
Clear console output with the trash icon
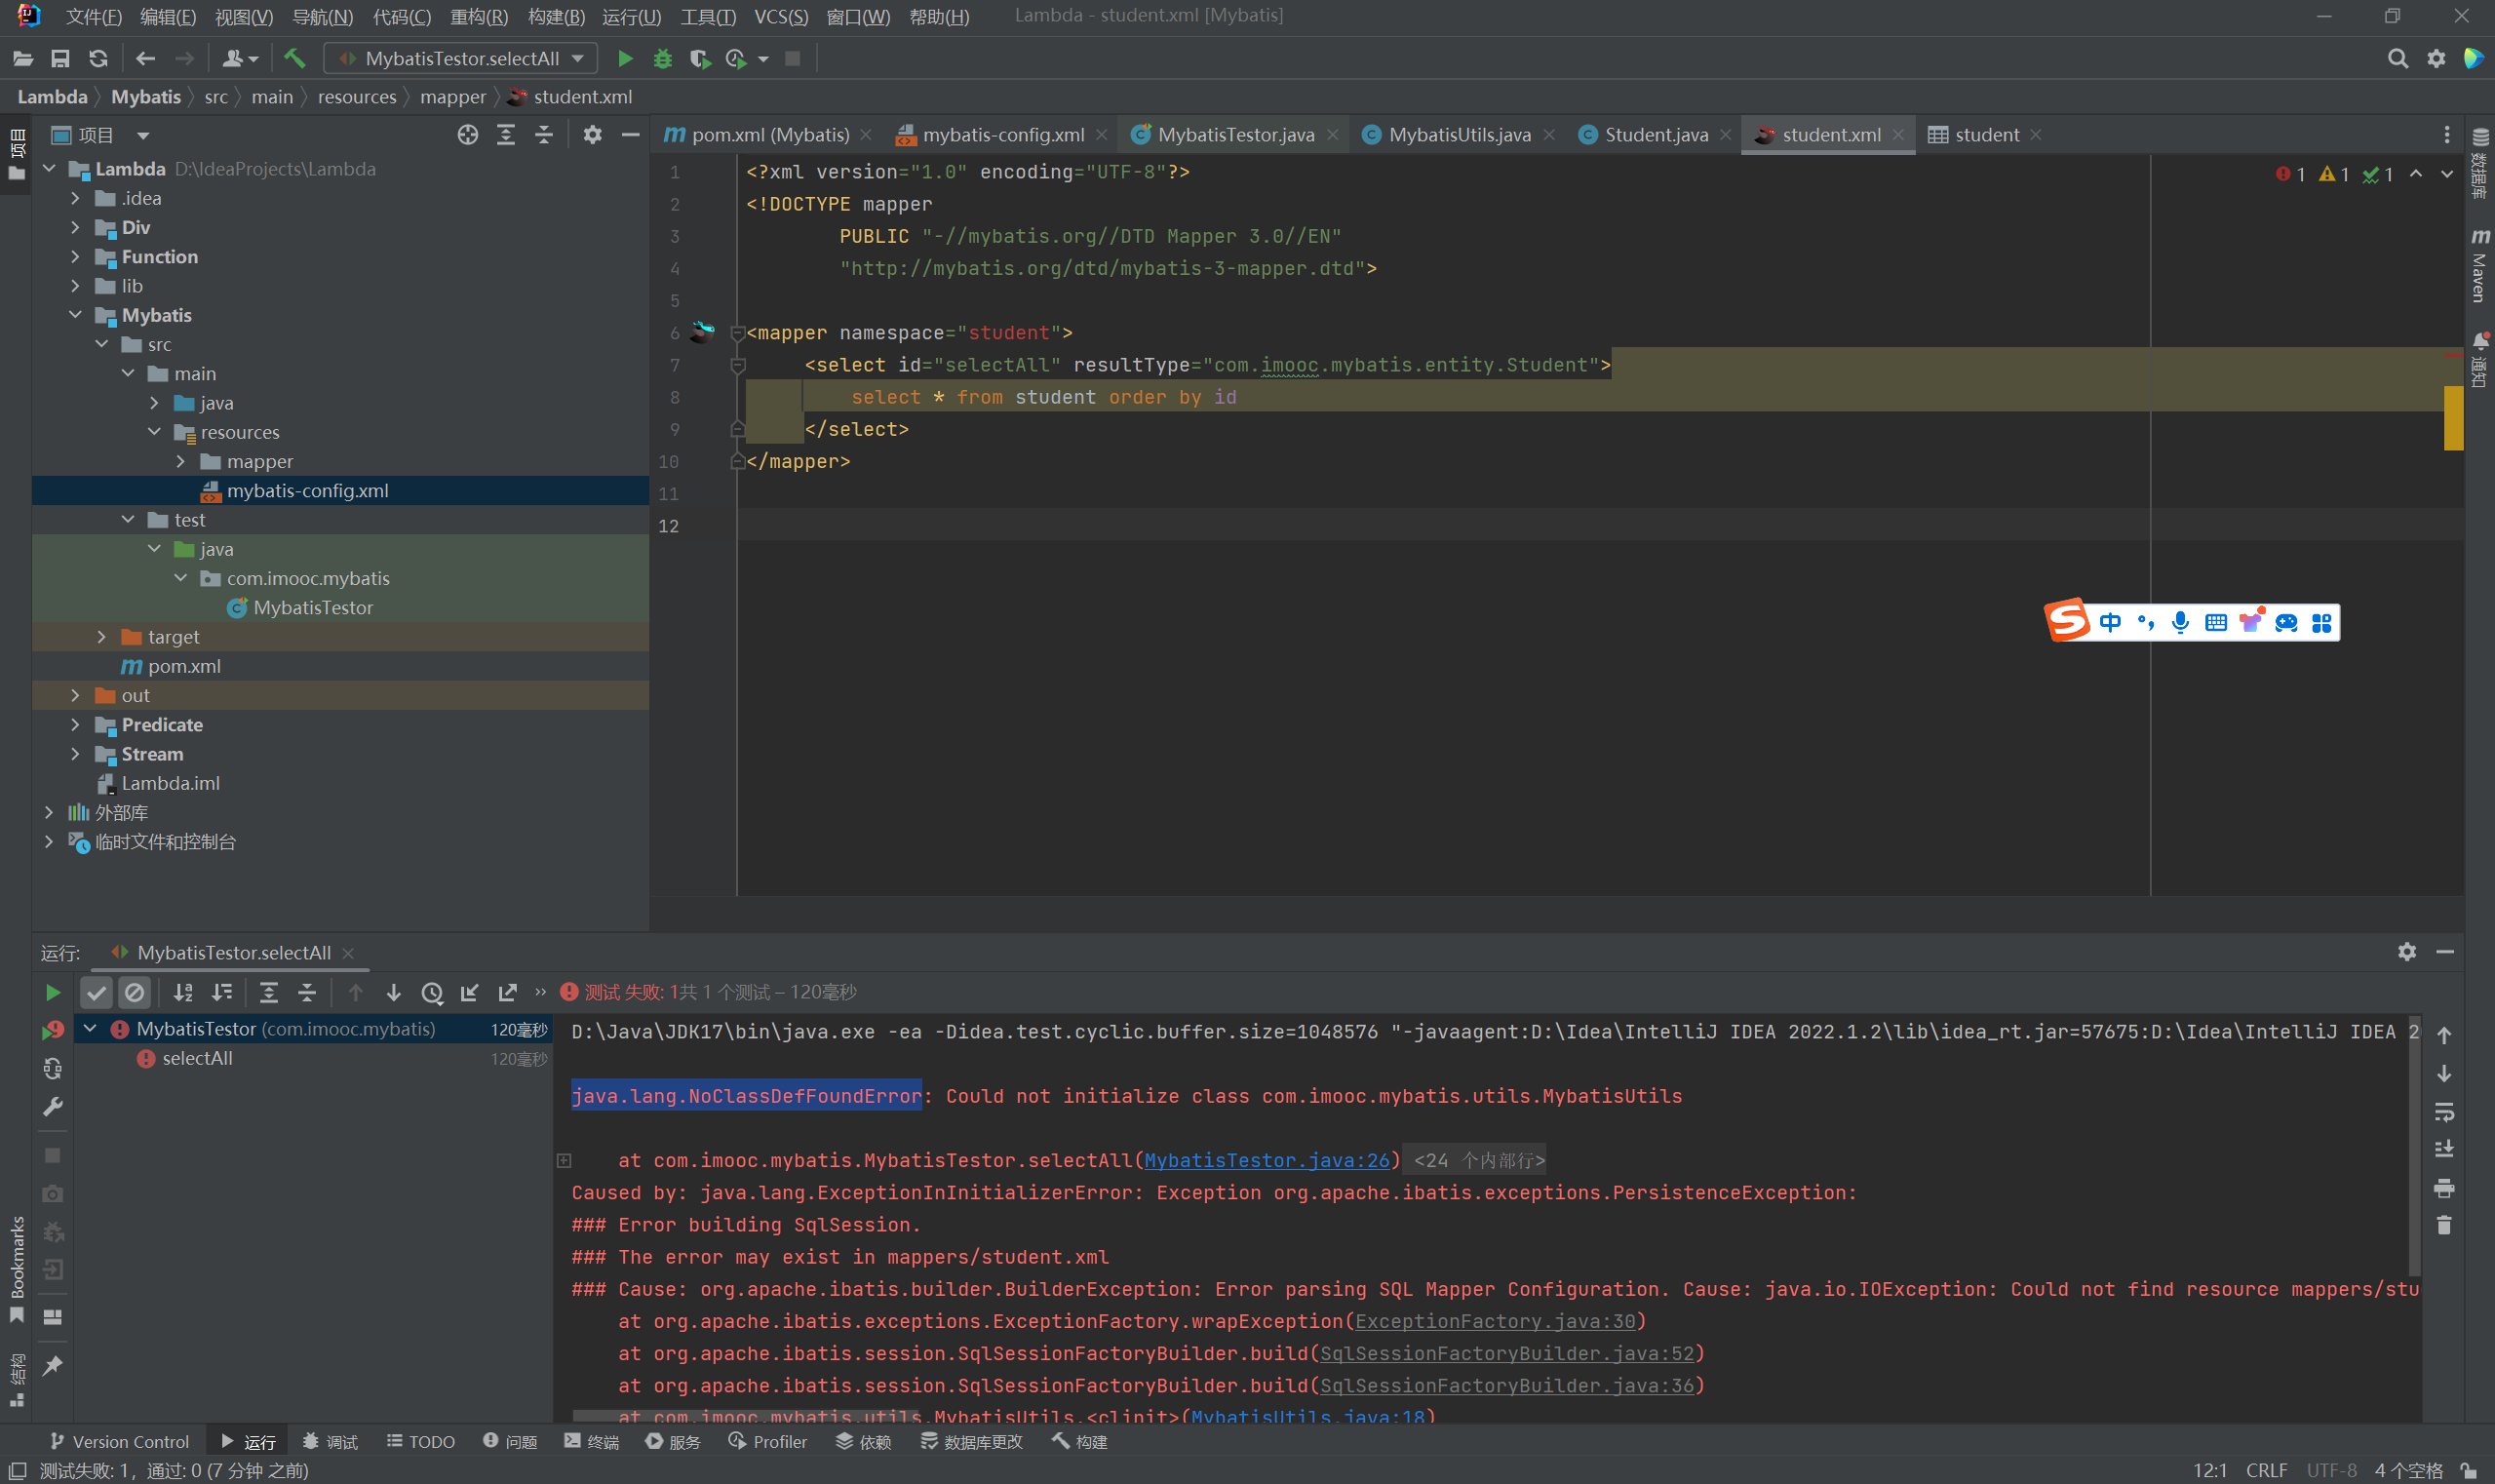coord(2443,1225)
